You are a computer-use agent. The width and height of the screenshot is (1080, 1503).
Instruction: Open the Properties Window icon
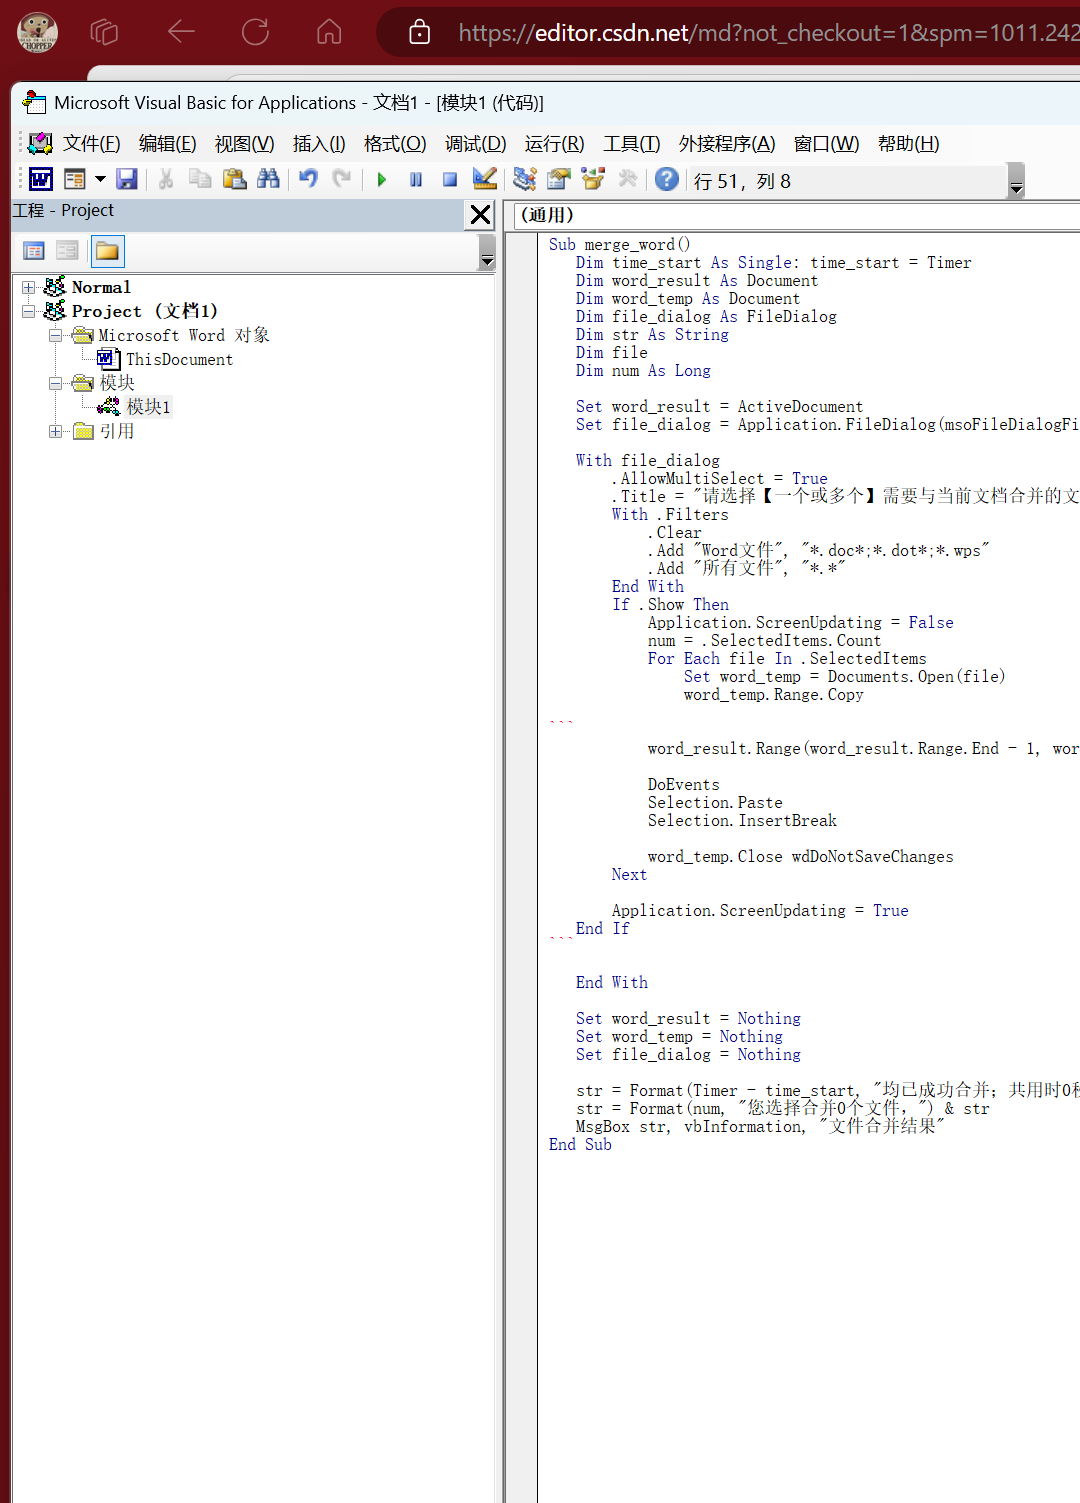tap(559, 179)
